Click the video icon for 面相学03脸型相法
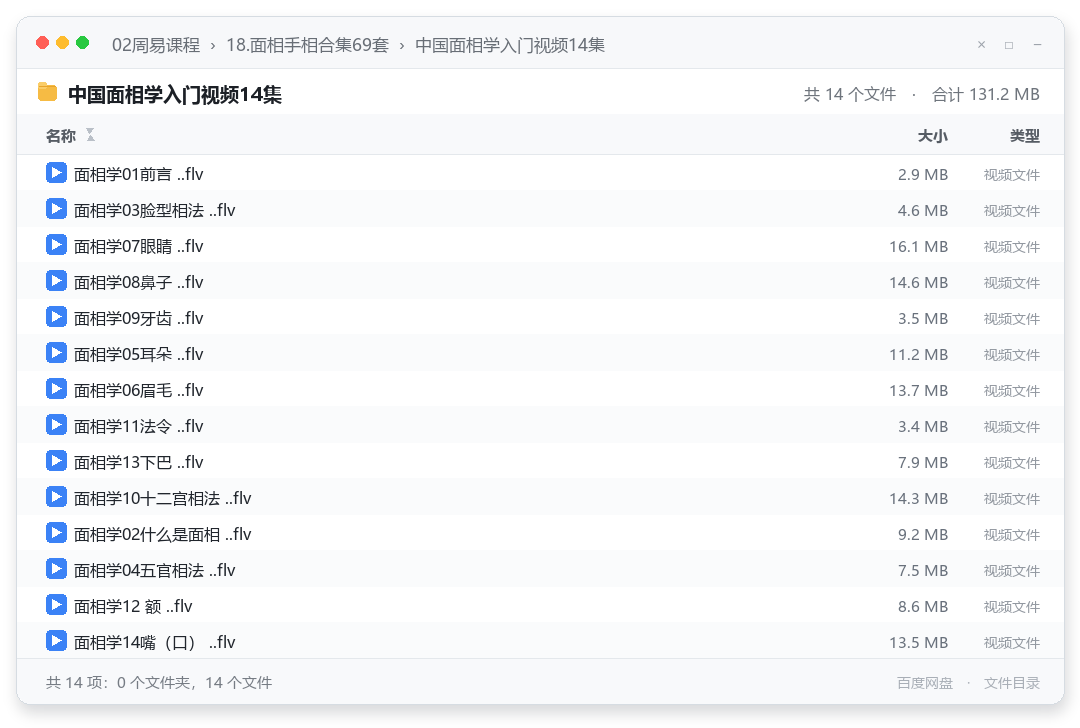The height and width of the screenshot is (728, 1080). pyautogui.click(x=56, y=209)
